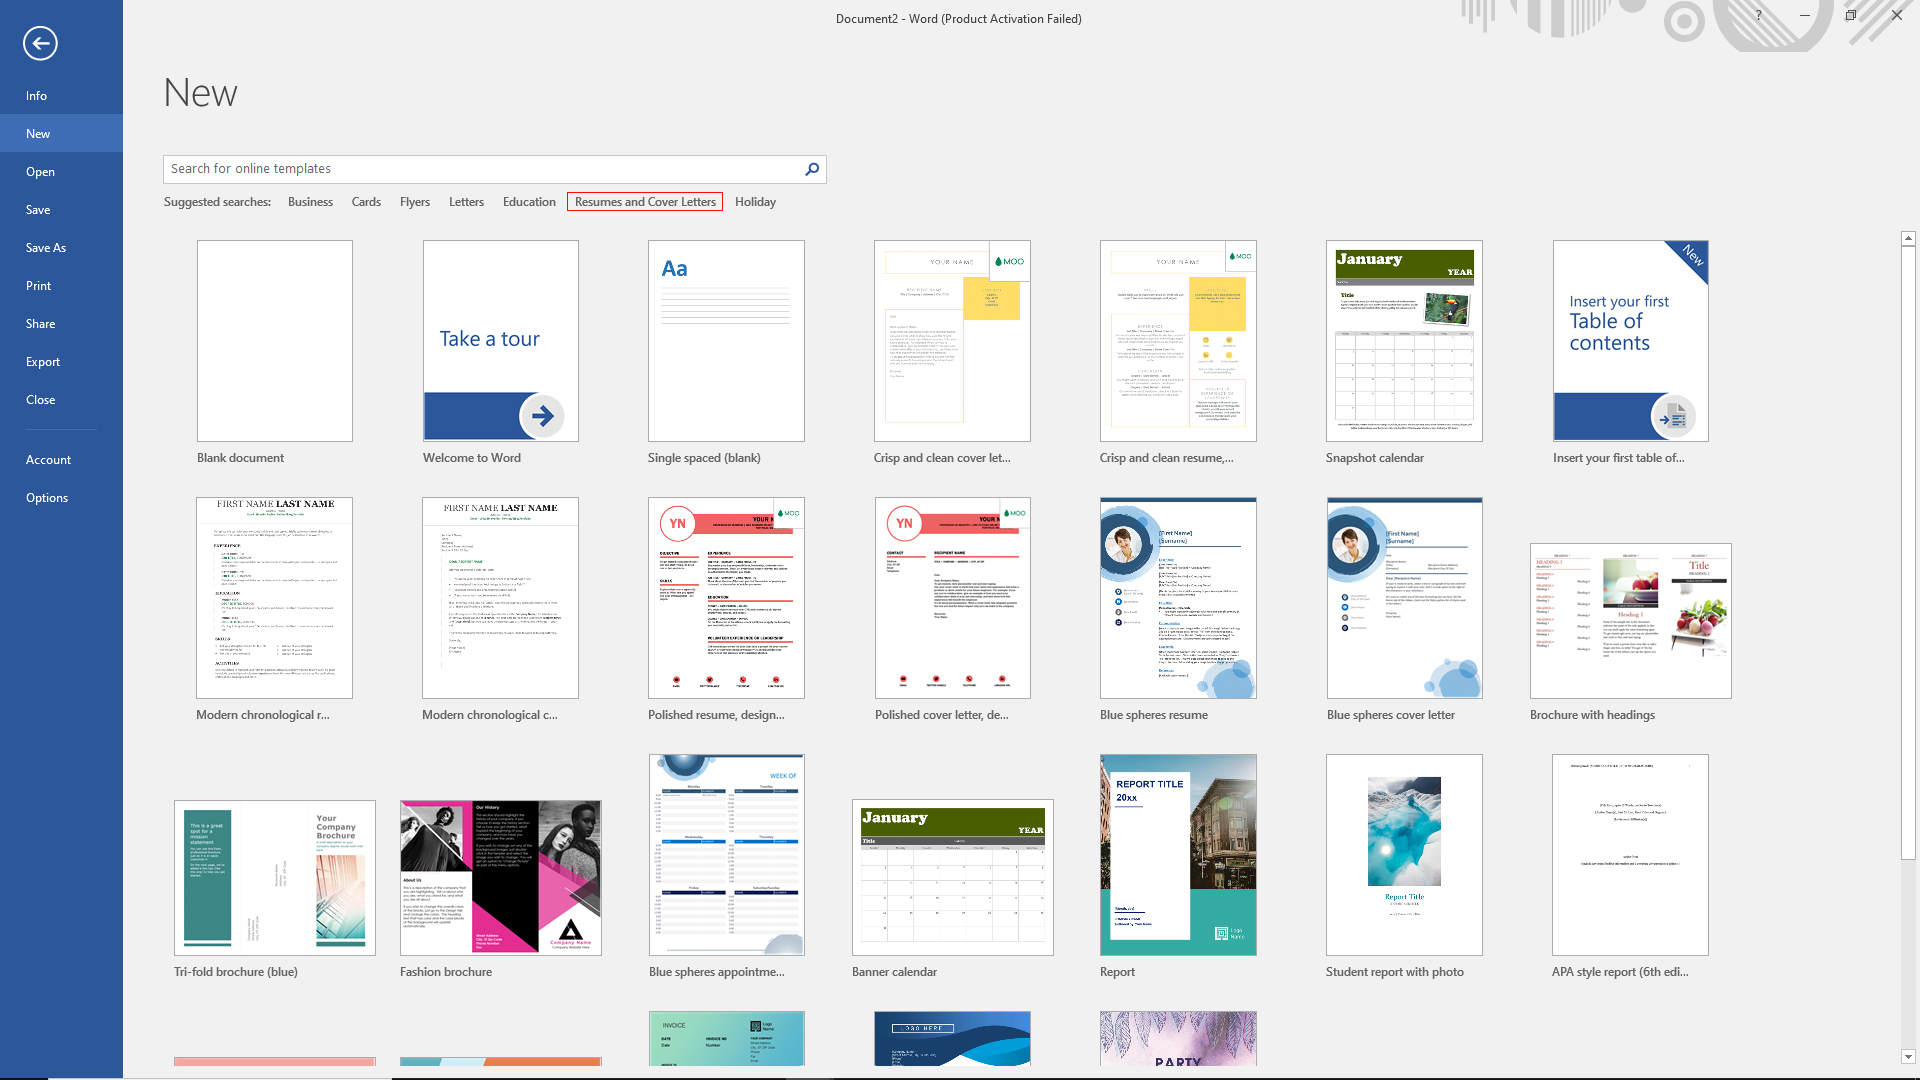Search the Holiday suggested category
The image size is (1920, 1080).
[x=755, y=201]
